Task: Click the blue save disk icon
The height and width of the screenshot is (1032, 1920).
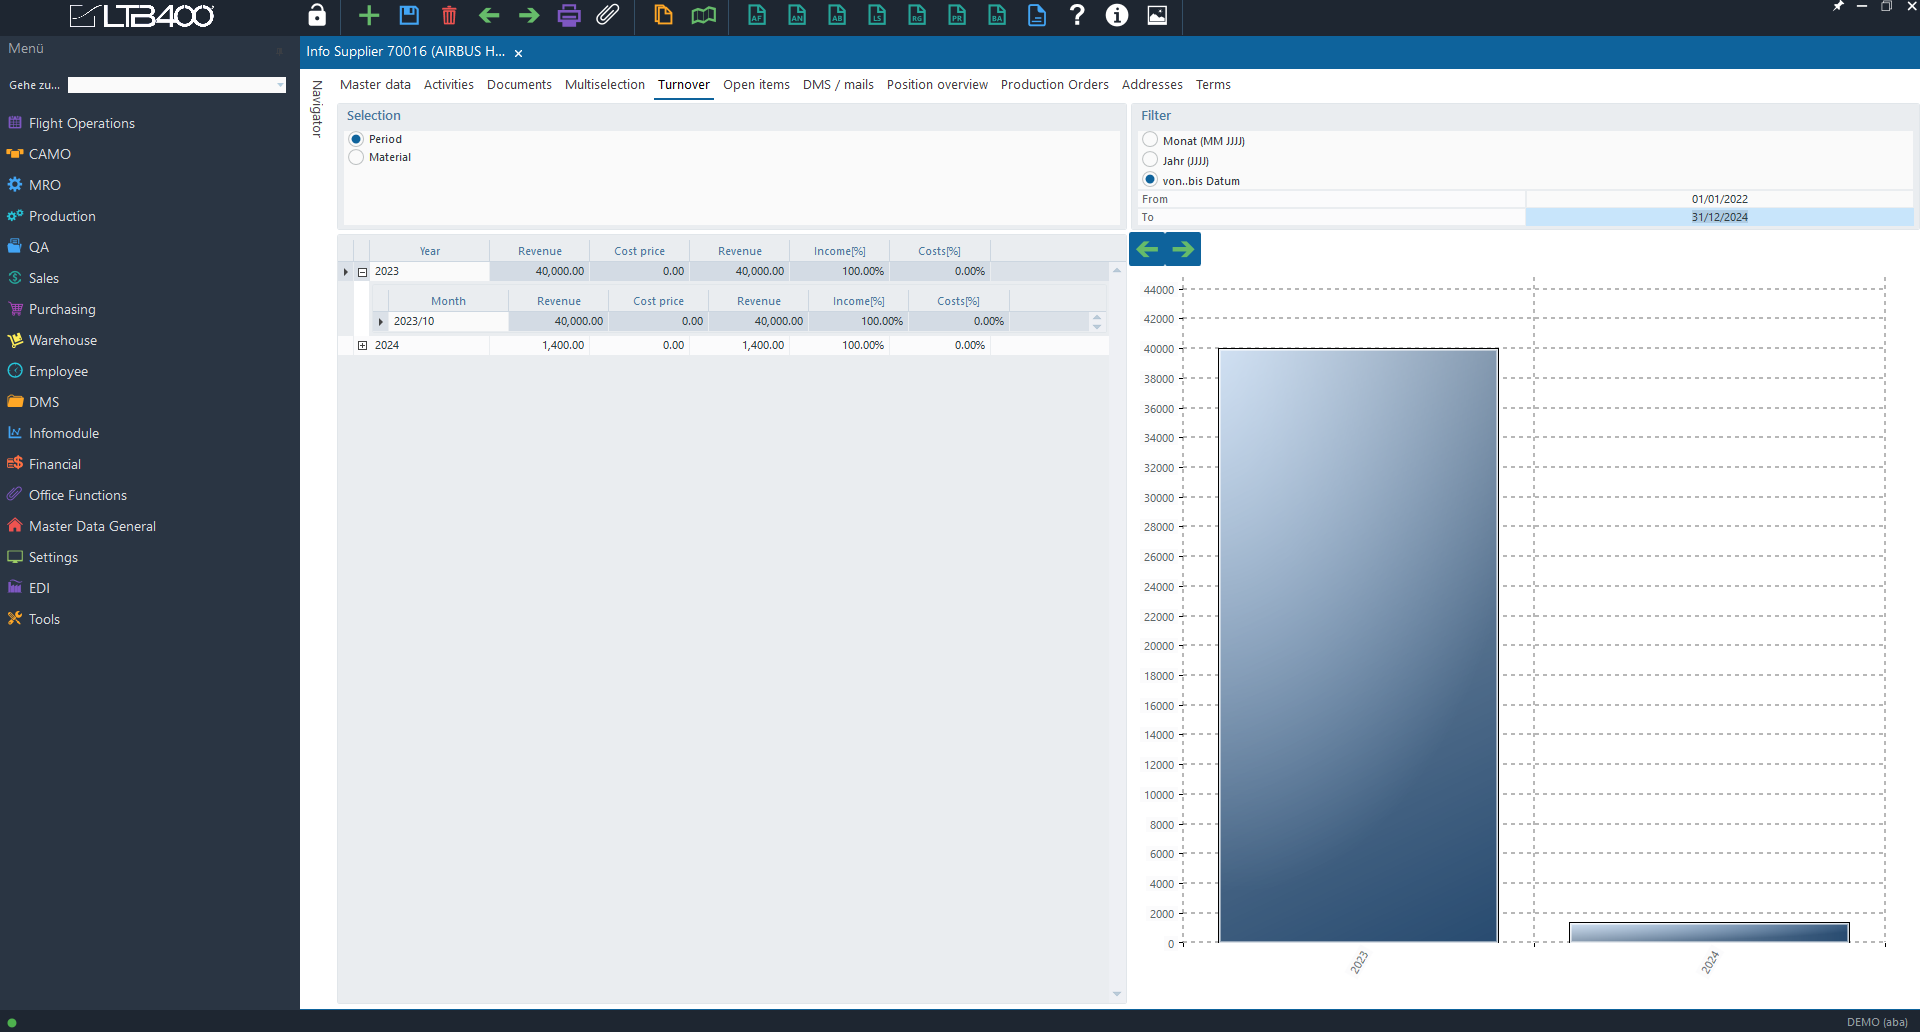Action: [x=409, y=15]
